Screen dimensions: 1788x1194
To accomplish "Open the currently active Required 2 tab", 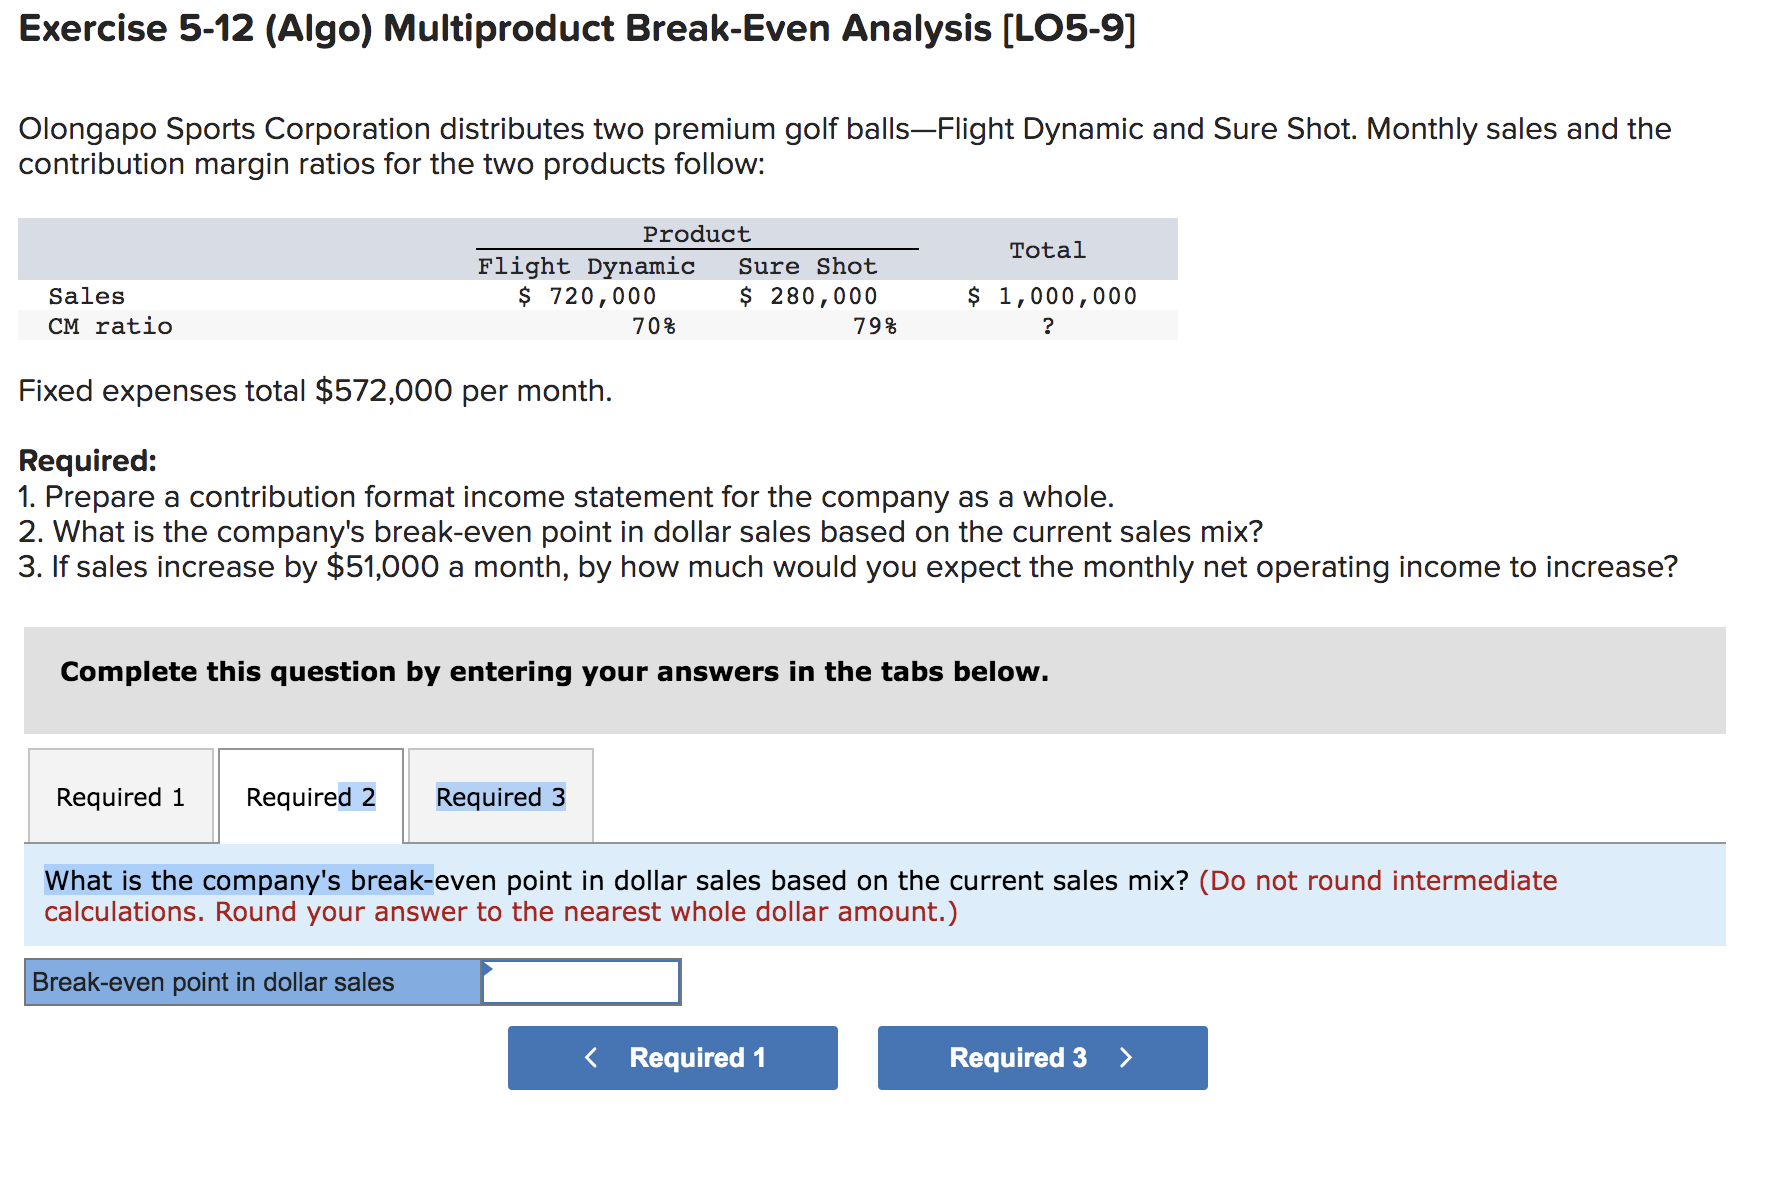I will click(310, 796).
